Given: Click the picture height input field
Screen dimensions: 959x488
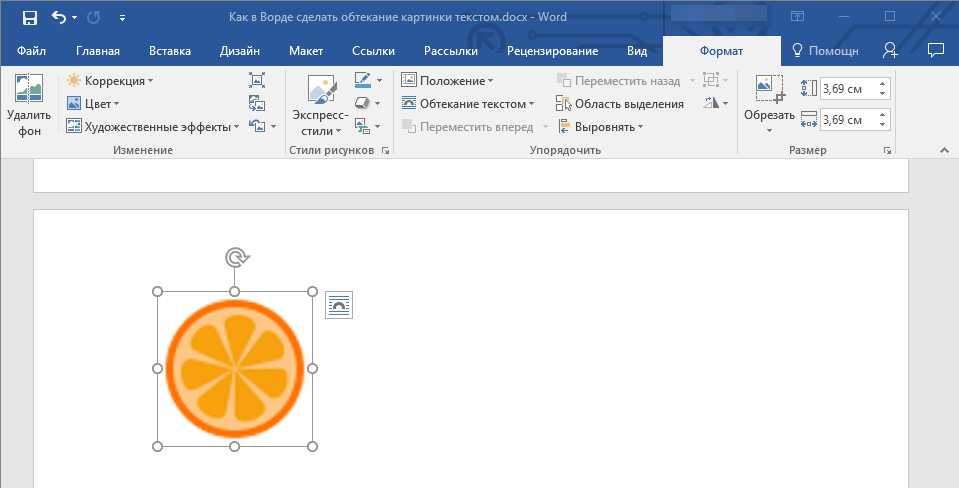Looking at the screenshot, I should click(x=847, y=88).
